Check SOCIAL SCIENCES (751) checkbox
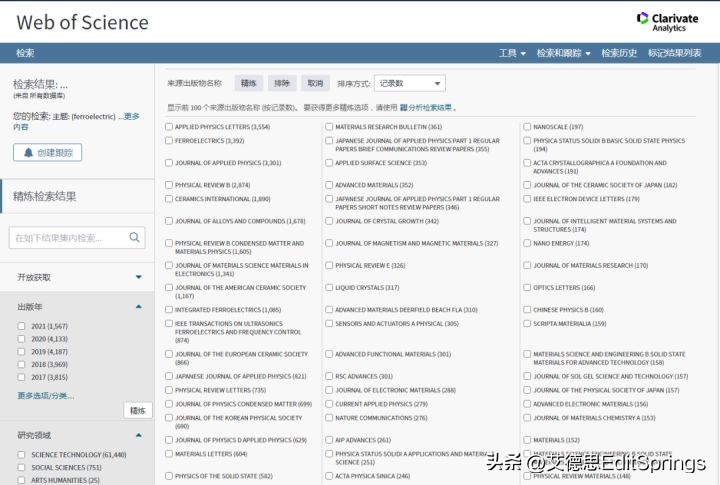This screenshot has height=485, width=720. point(21,467)
